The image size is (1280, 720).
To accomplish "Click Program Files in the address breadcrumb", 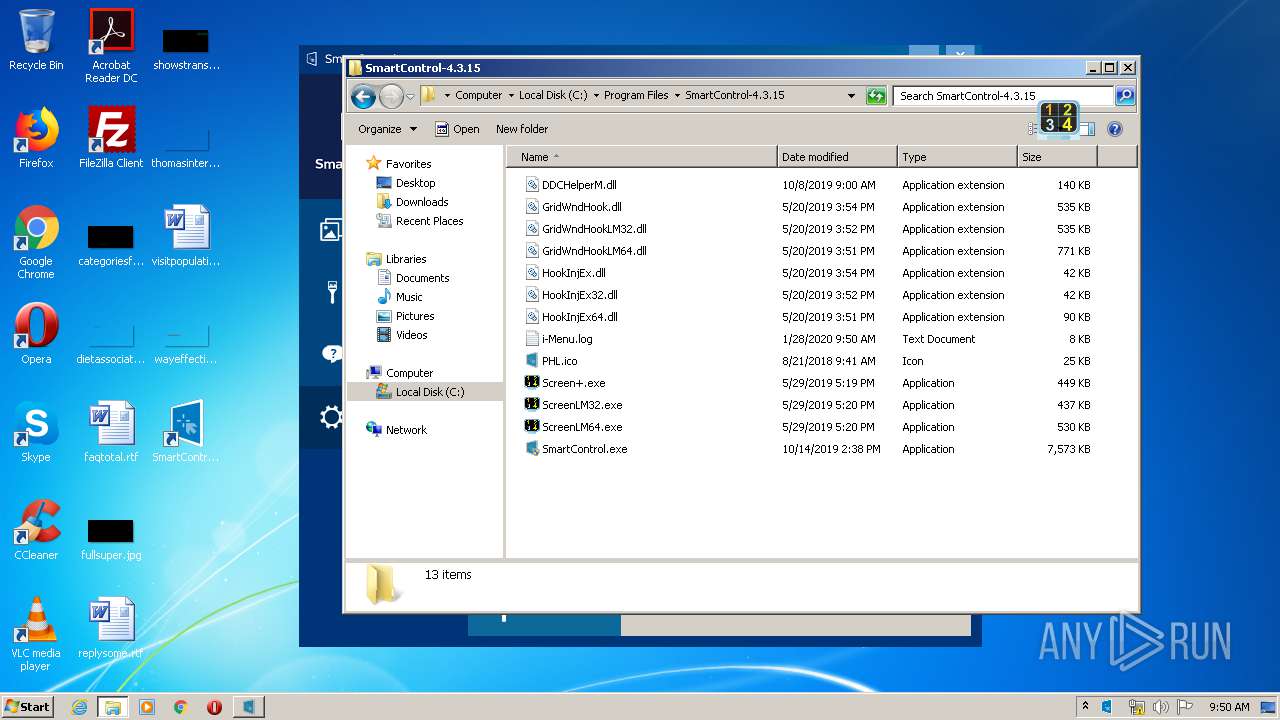I will 636,96.
